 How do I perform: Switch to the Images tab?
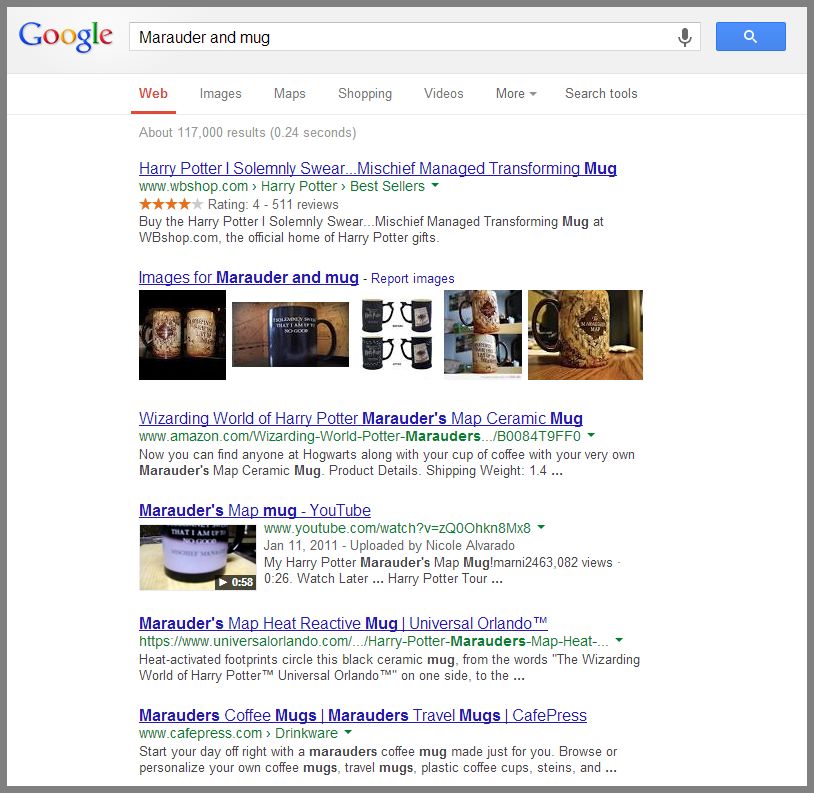(221, 93)
